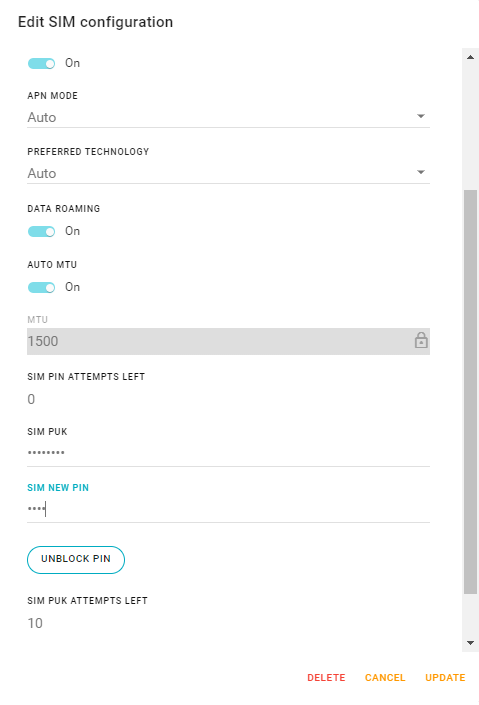479x705 pixels.
Task: Click the Preferred Technology dropdown arrow
Action: [421, 172]
